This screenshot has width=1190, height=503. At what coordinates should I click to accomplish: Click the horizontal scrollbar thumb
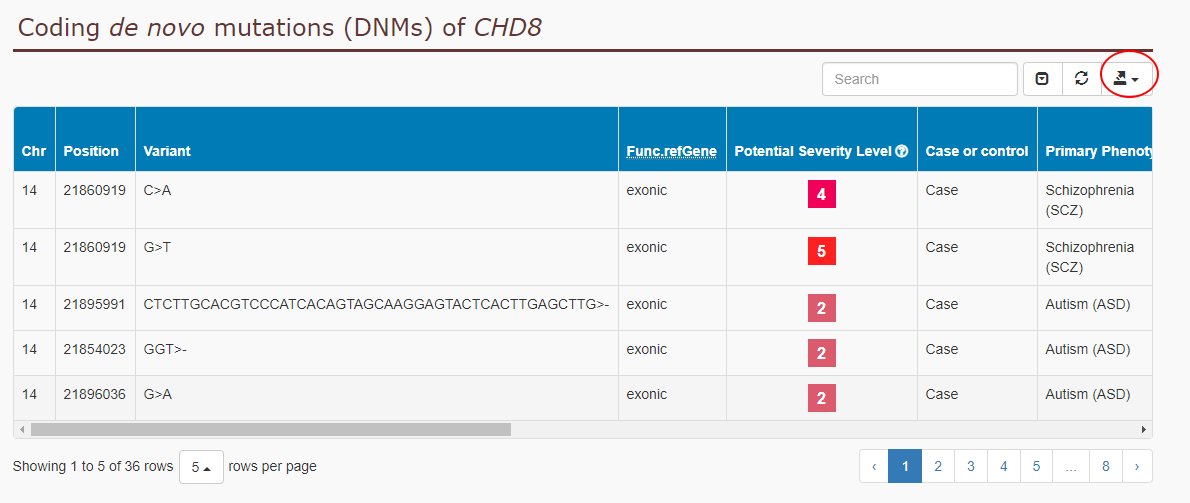(271, 429)
